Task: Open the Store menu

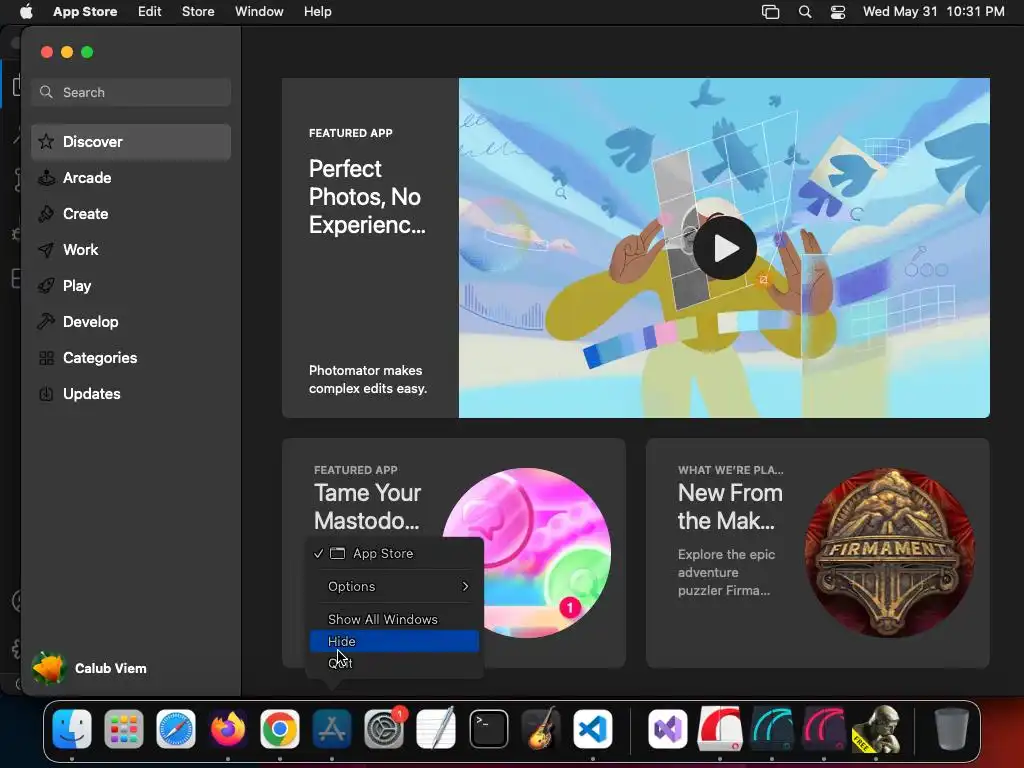Action: (198, 12)
